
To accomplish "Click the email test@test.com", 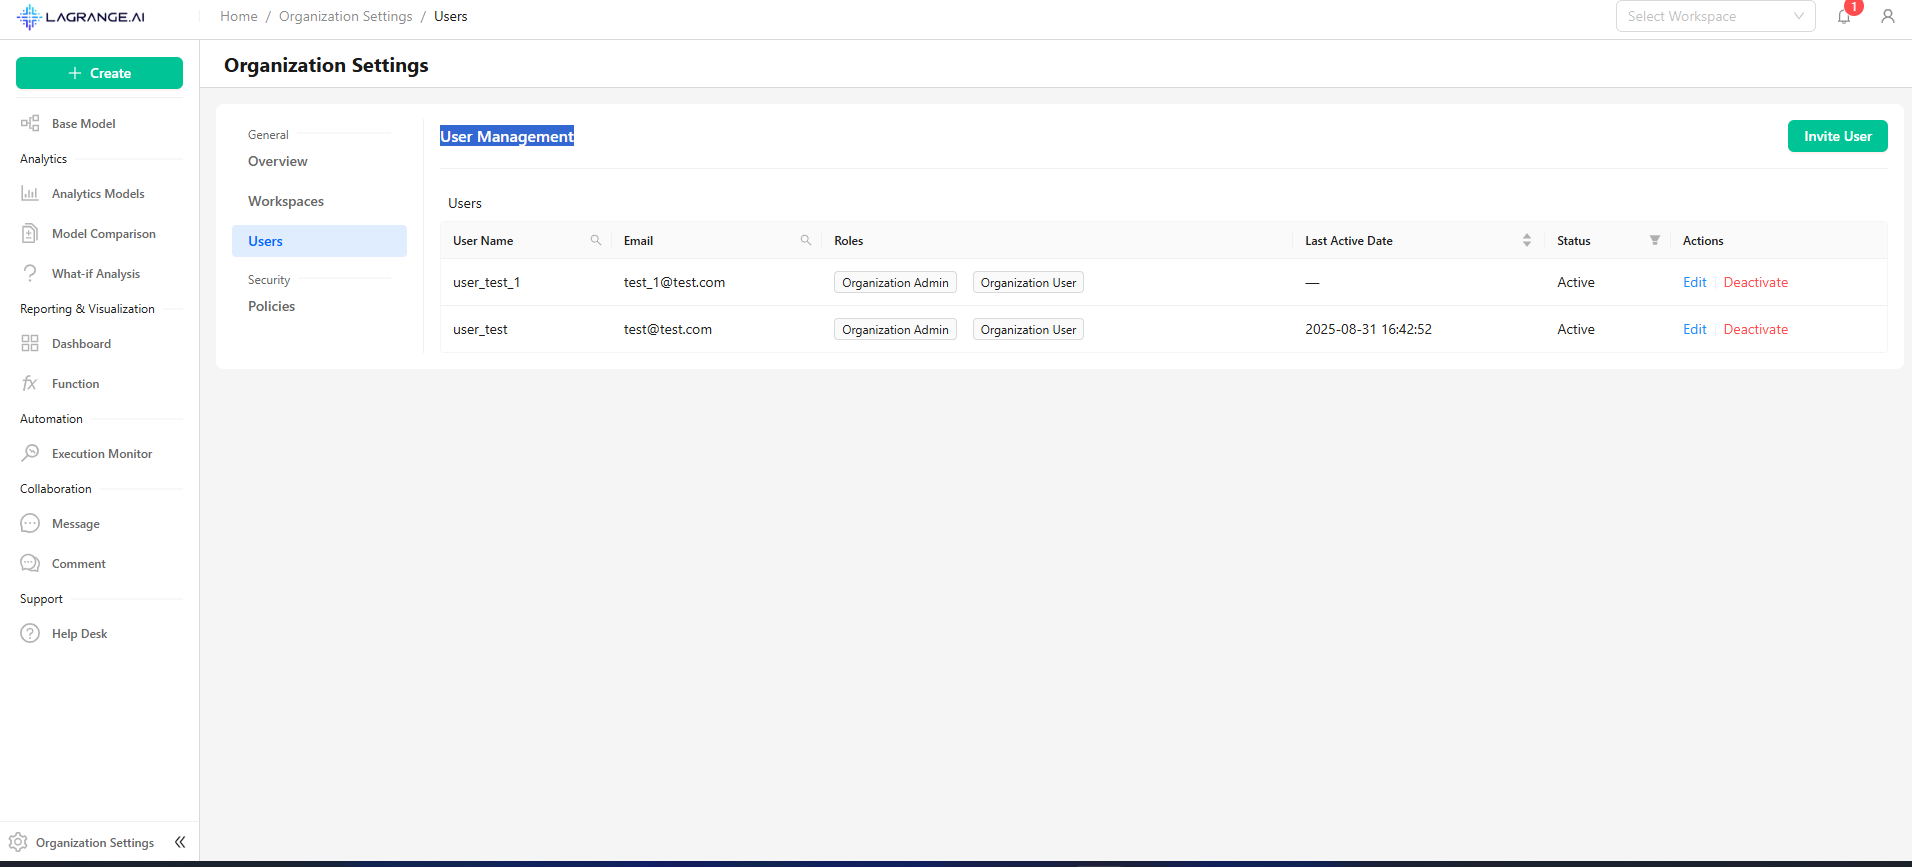I will tap(668, 329).
